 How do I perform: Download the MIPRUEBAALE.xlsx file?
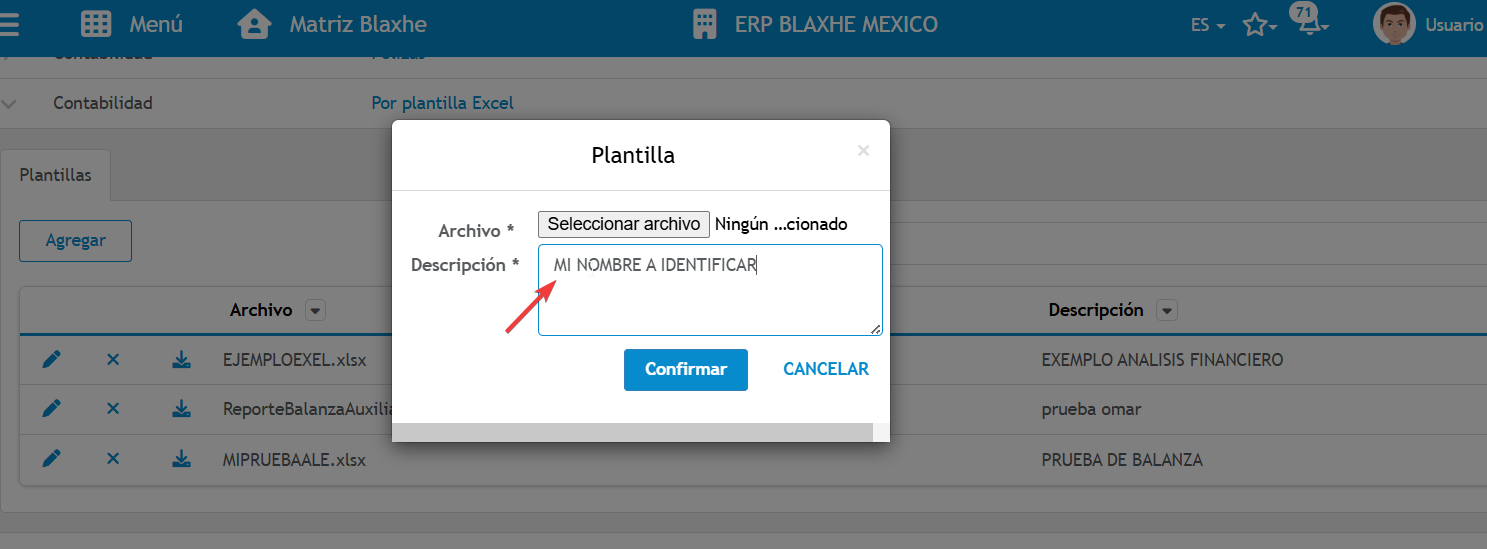[x=181, y=459]
